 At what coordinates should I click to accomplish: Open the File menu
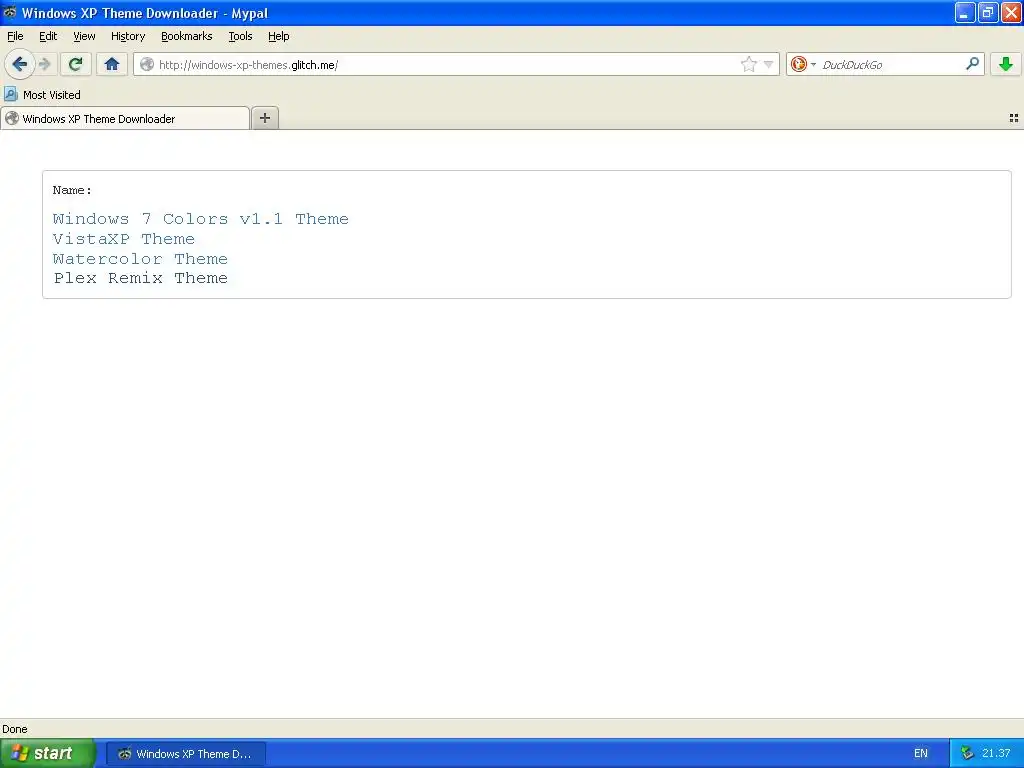(15, 36)
